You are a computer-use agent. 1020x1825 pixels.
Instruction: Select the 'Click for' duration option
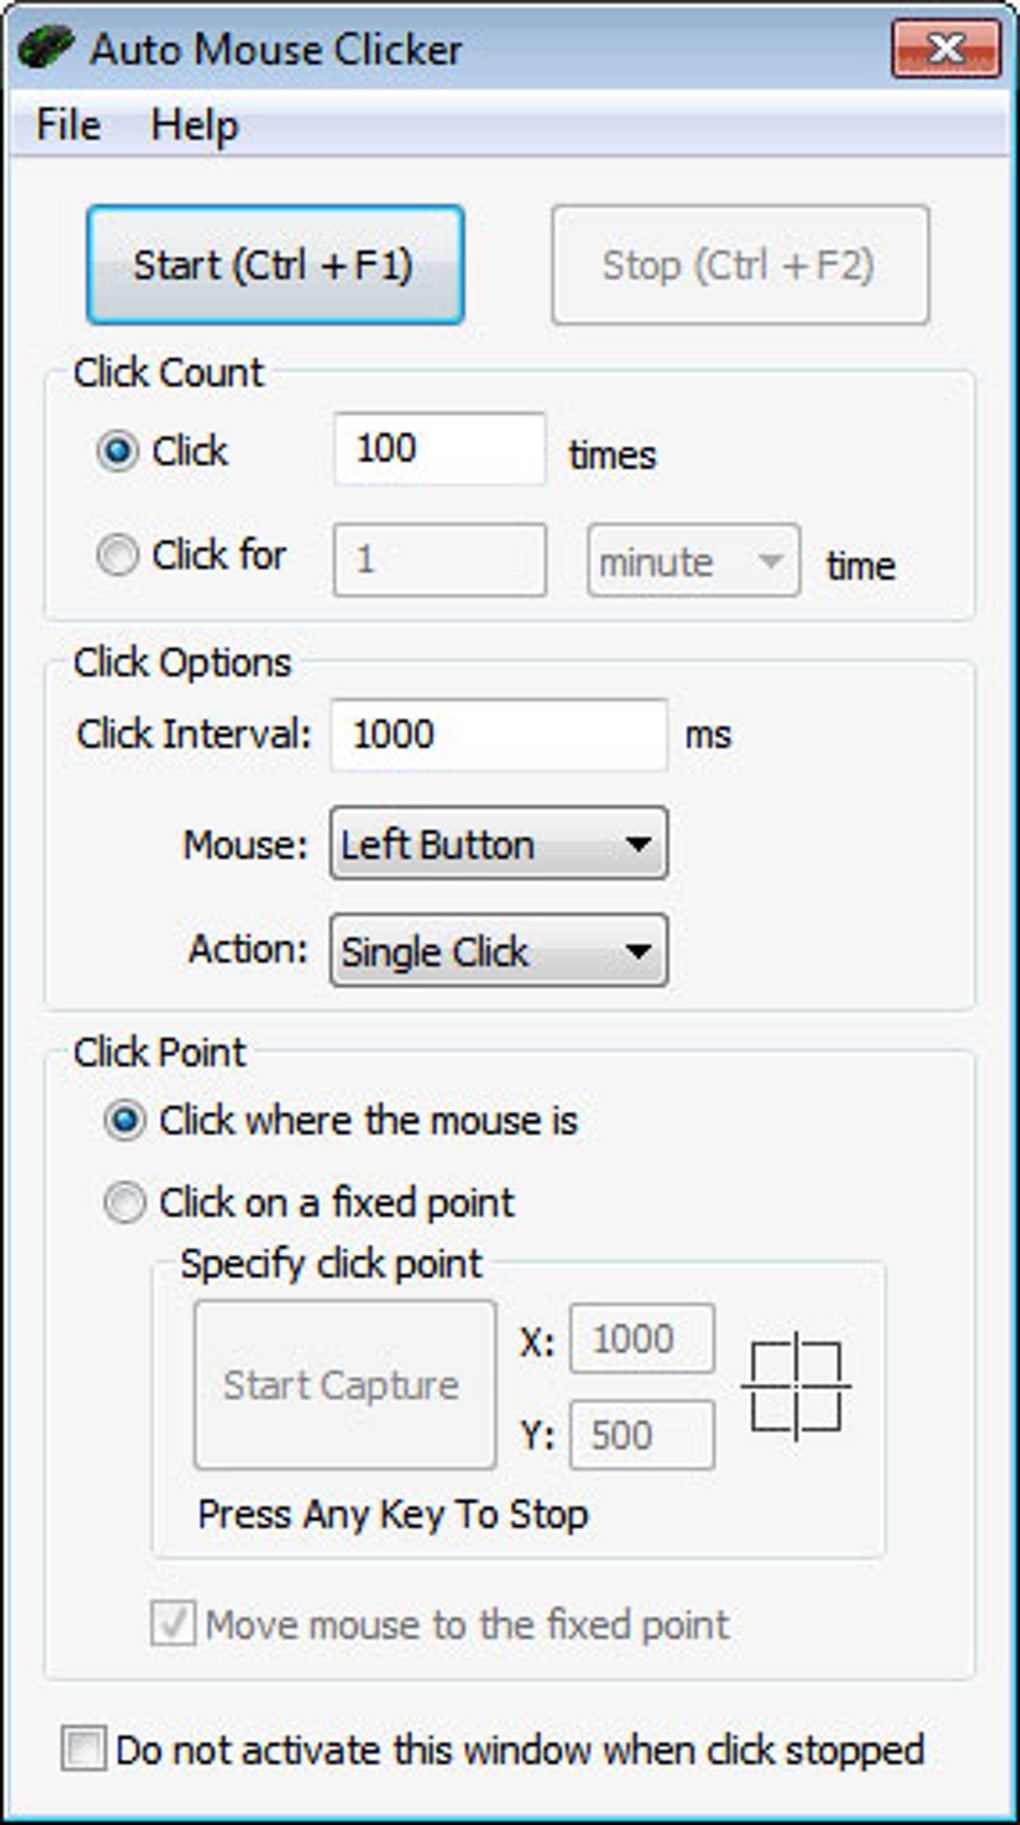click(118, 555)
